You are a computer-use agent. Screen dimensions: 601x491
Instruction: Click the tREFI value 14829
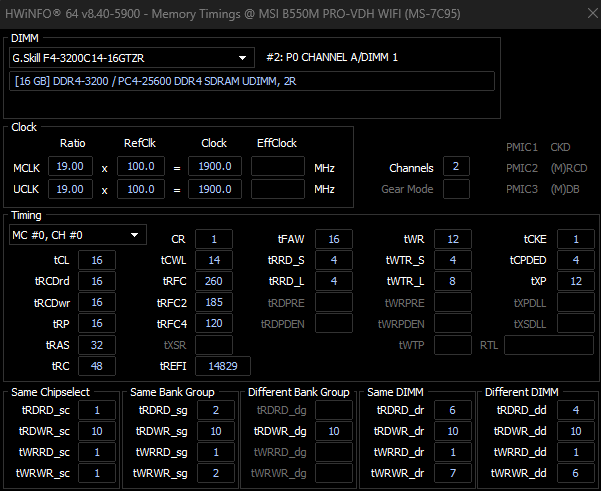[222, 366]
